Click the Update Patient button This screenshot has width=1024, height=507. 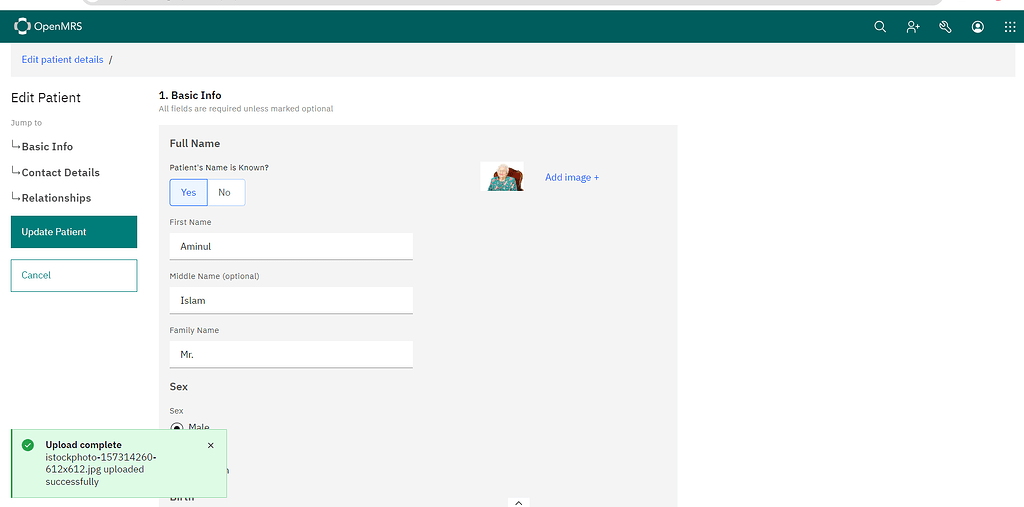73,232
